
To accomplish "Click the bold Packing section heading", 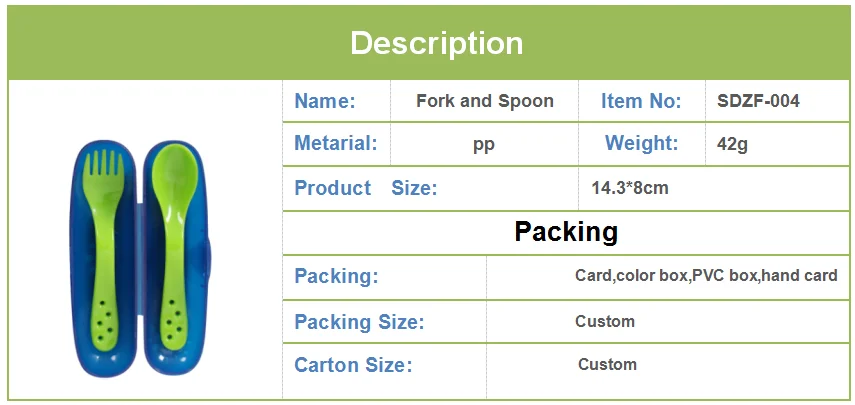I will pos(566,232).
